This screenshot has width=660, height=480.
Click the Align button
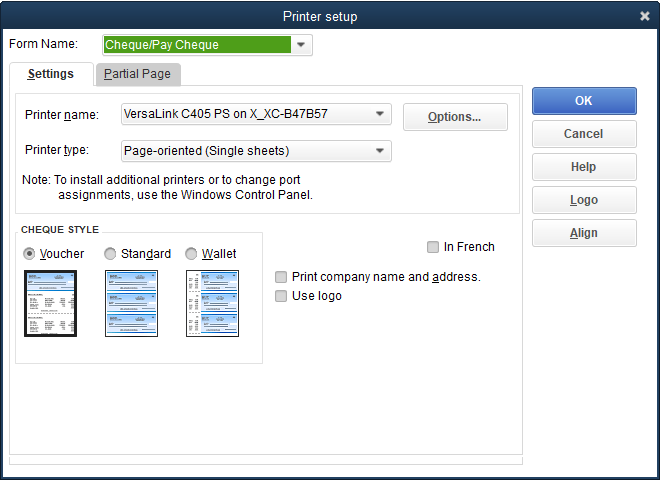[x=583, y=233]
